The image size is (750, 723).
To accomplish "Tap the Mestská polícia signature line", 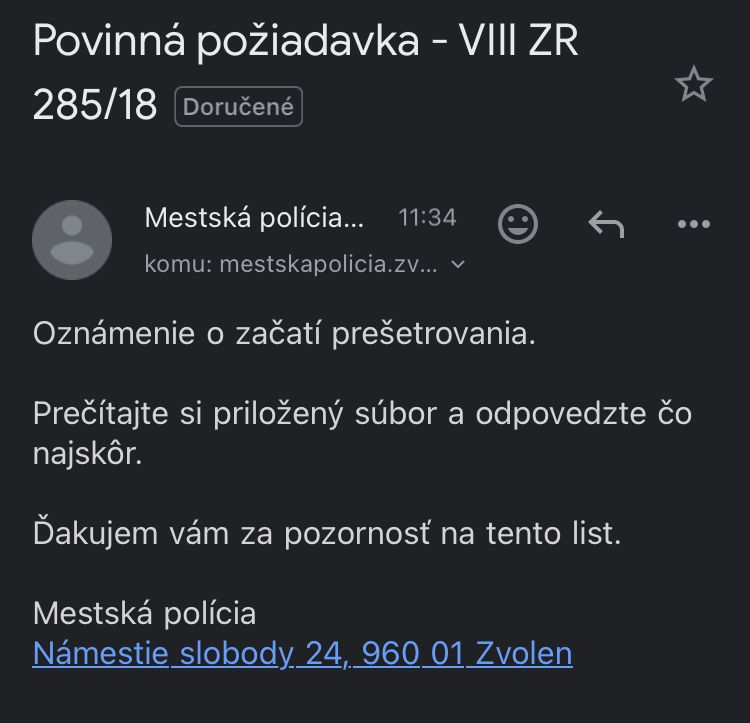I will (144, 612).
